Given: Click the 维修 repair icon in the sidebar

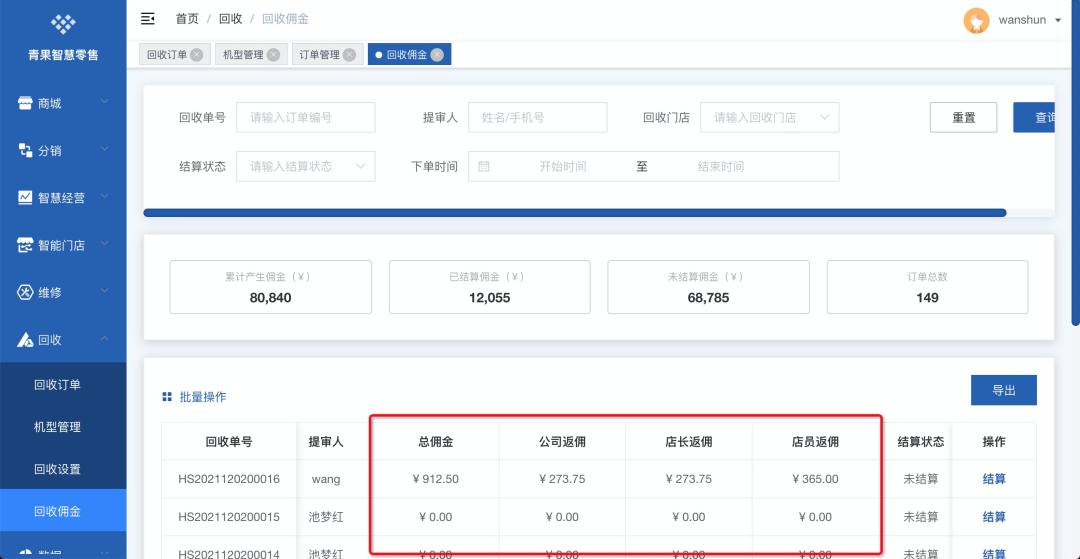Looking at the screenshot, I should (25, 292).
